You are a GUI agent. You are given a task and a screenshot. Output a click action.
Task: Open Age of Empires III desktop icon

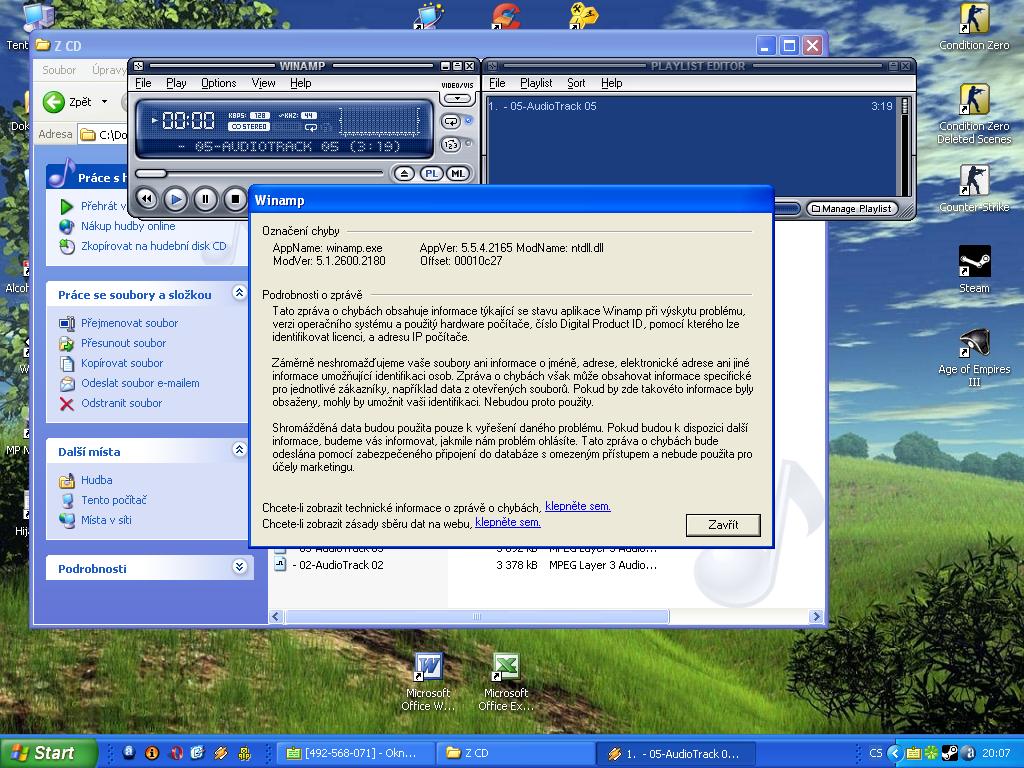point(974,357)
